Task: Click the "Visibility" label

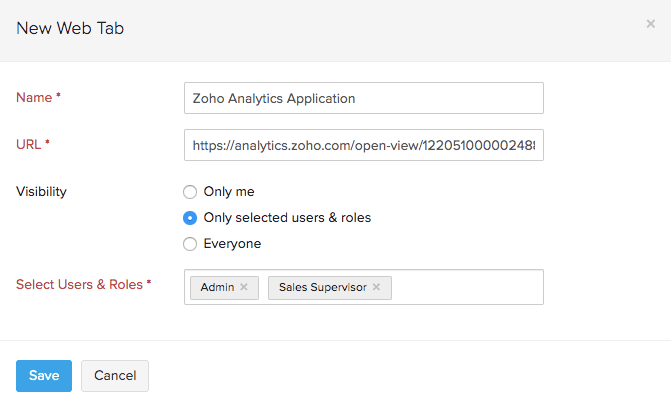Action: coord(41,190)
